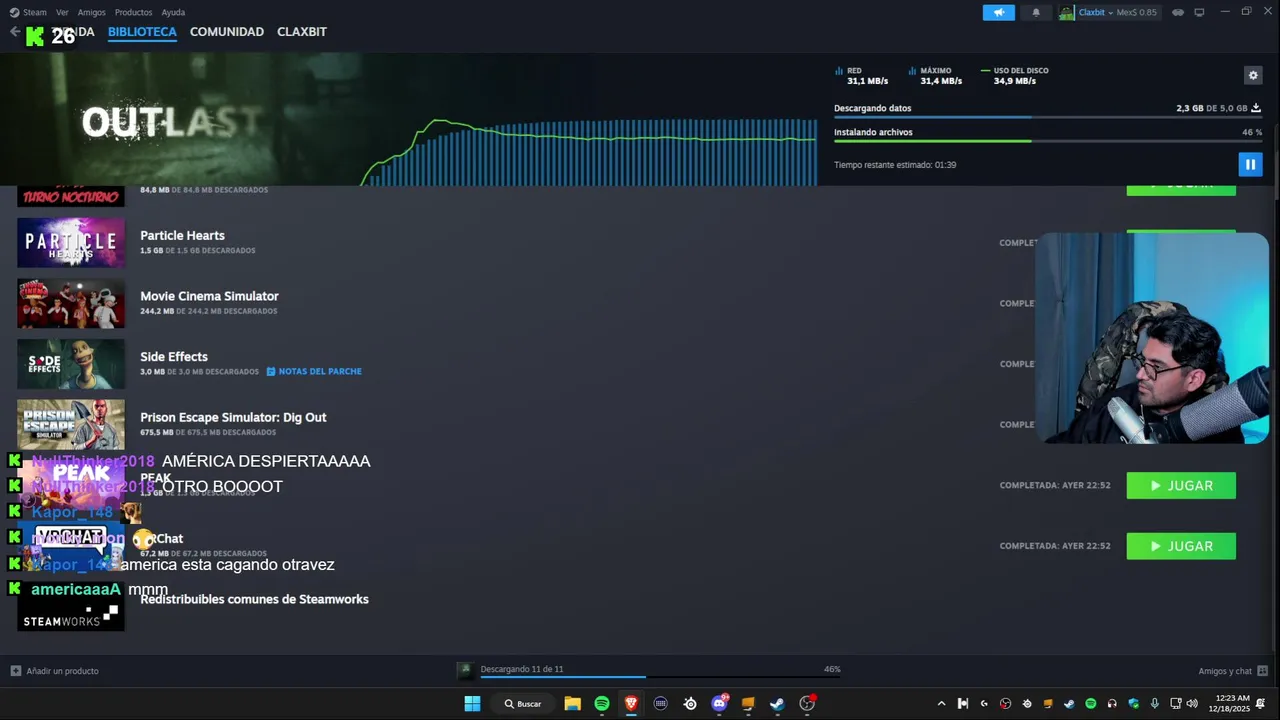Open the Ayuda menu

[173, 12]
